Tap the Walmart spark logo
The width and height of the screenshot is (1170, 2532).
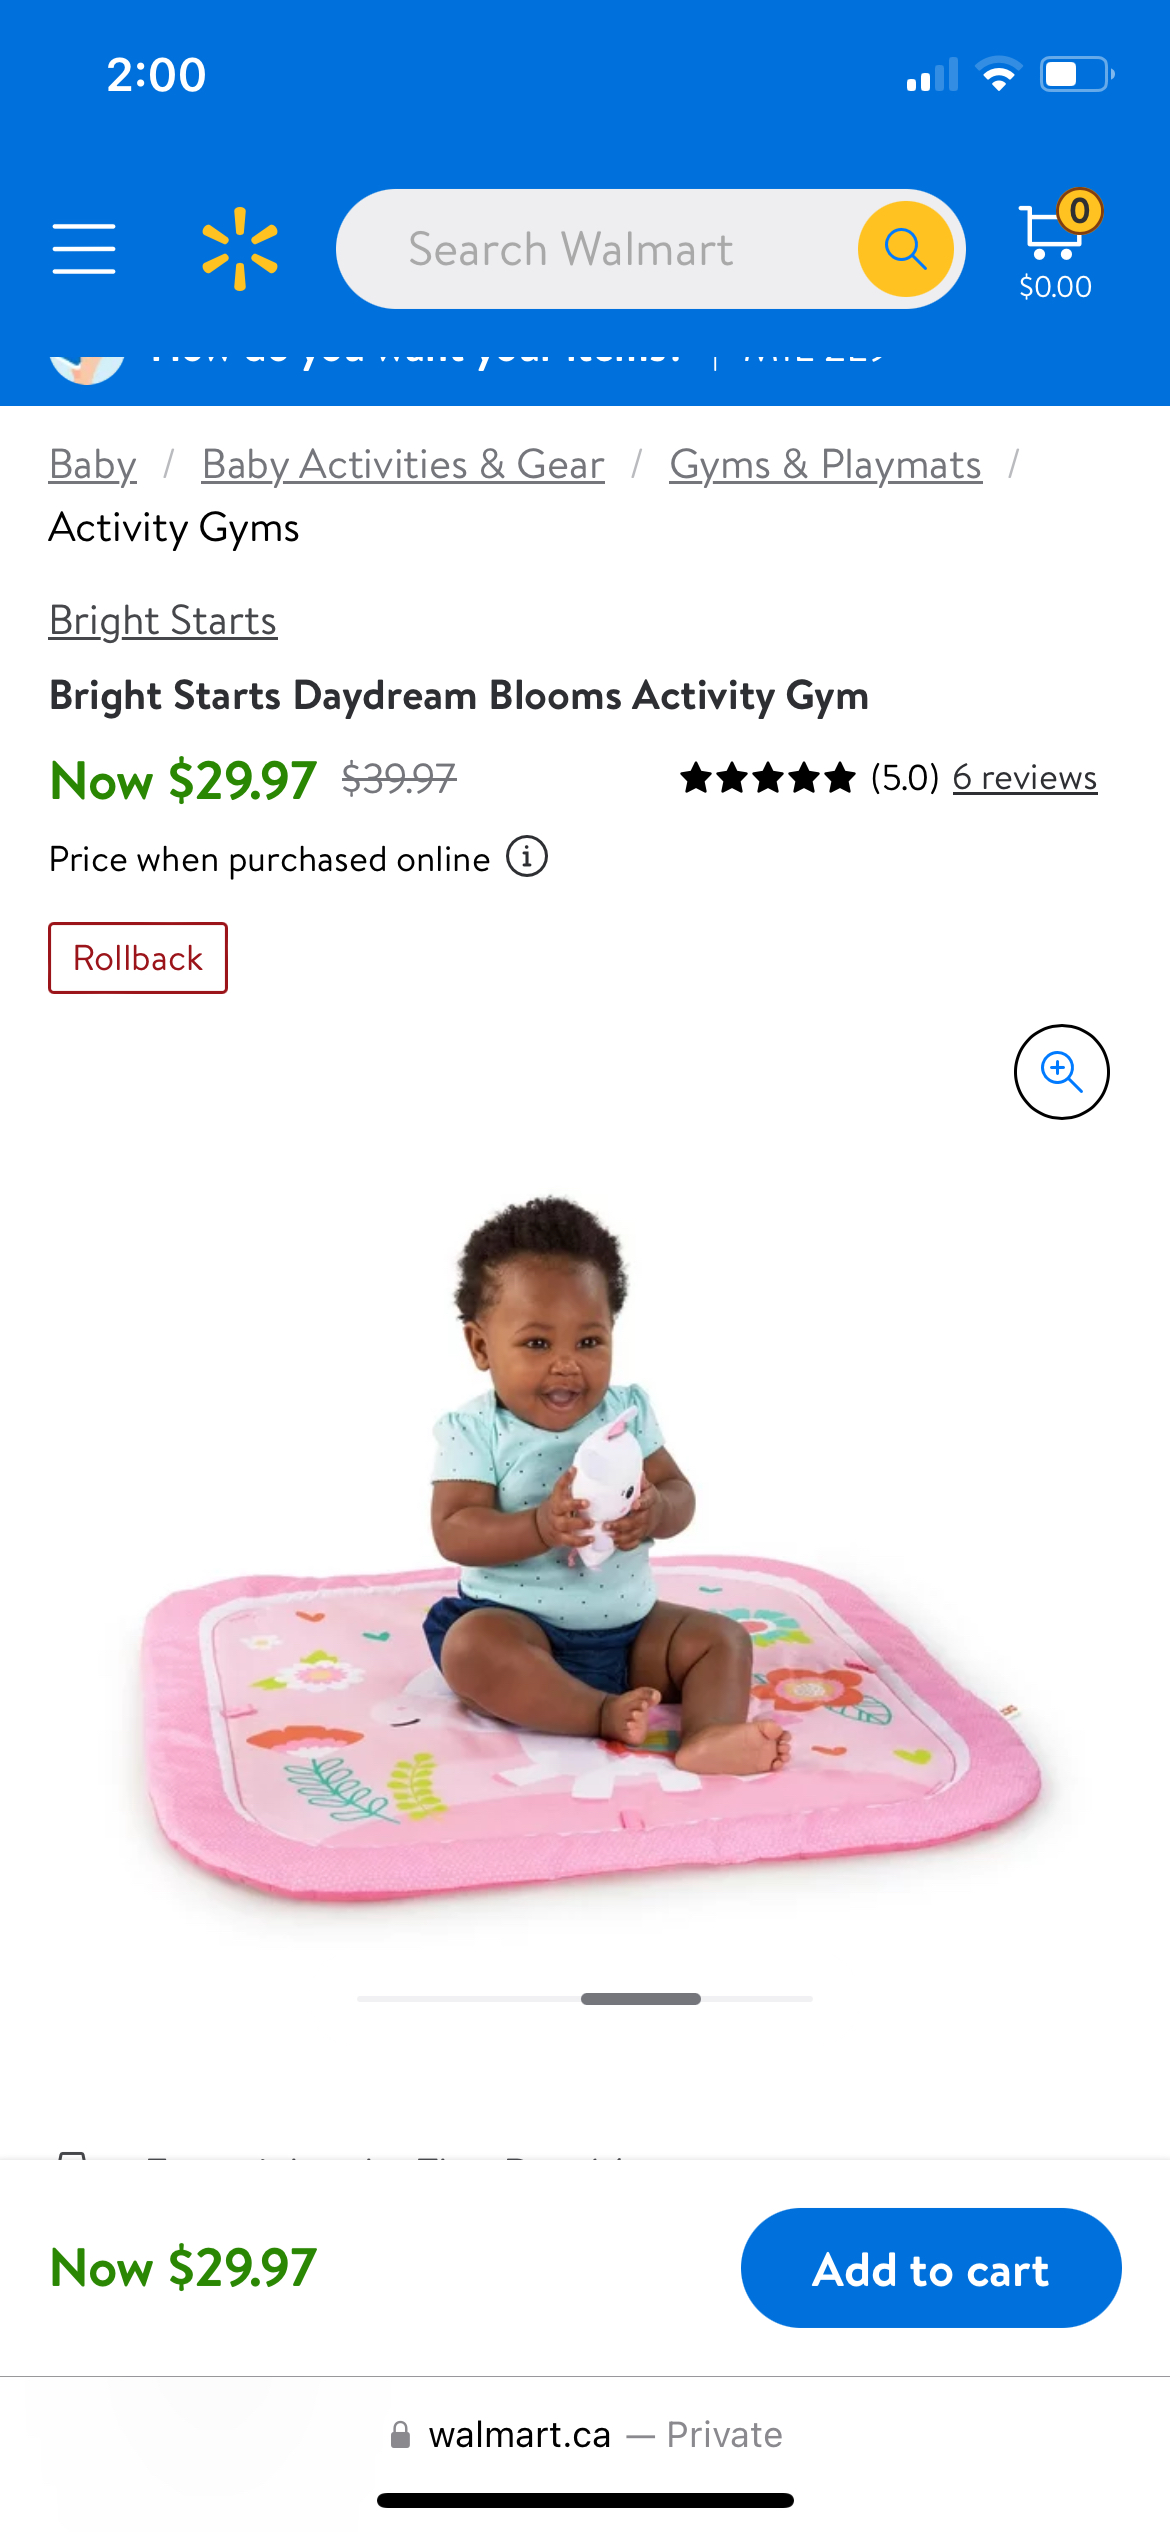[x=240, y=249]
